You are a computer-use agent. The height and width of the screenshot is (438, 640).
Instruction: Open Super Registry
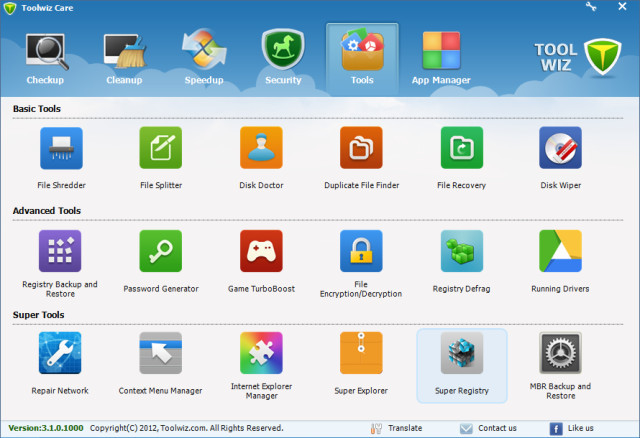(462, 365)
